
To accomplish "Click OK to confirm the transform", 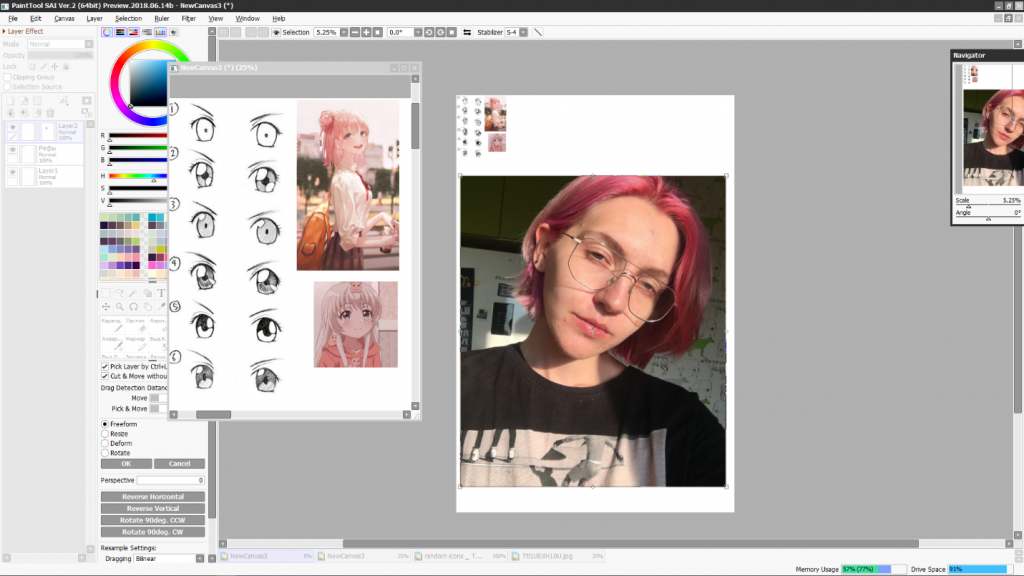I will [126, 464].
